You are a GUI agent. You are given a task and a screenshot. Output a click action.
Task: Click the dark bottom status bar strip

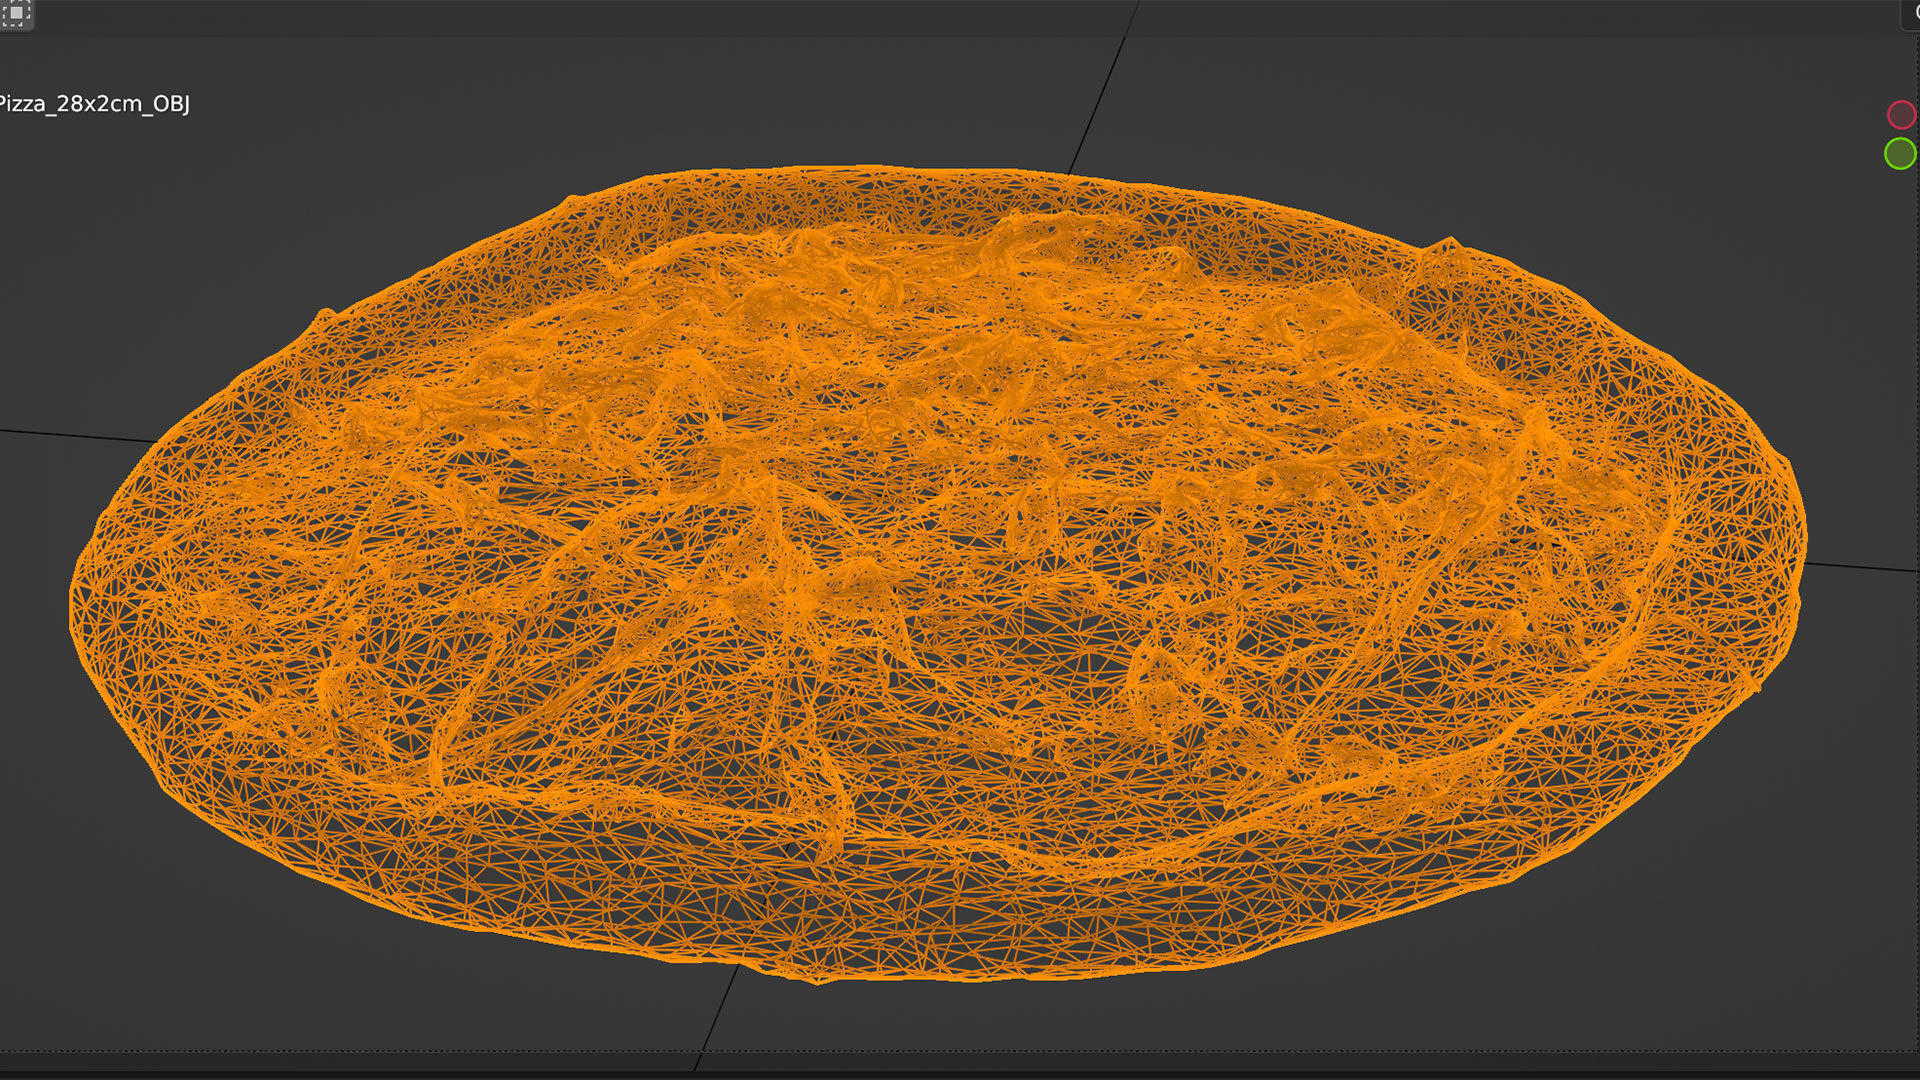pos(960,1075)
